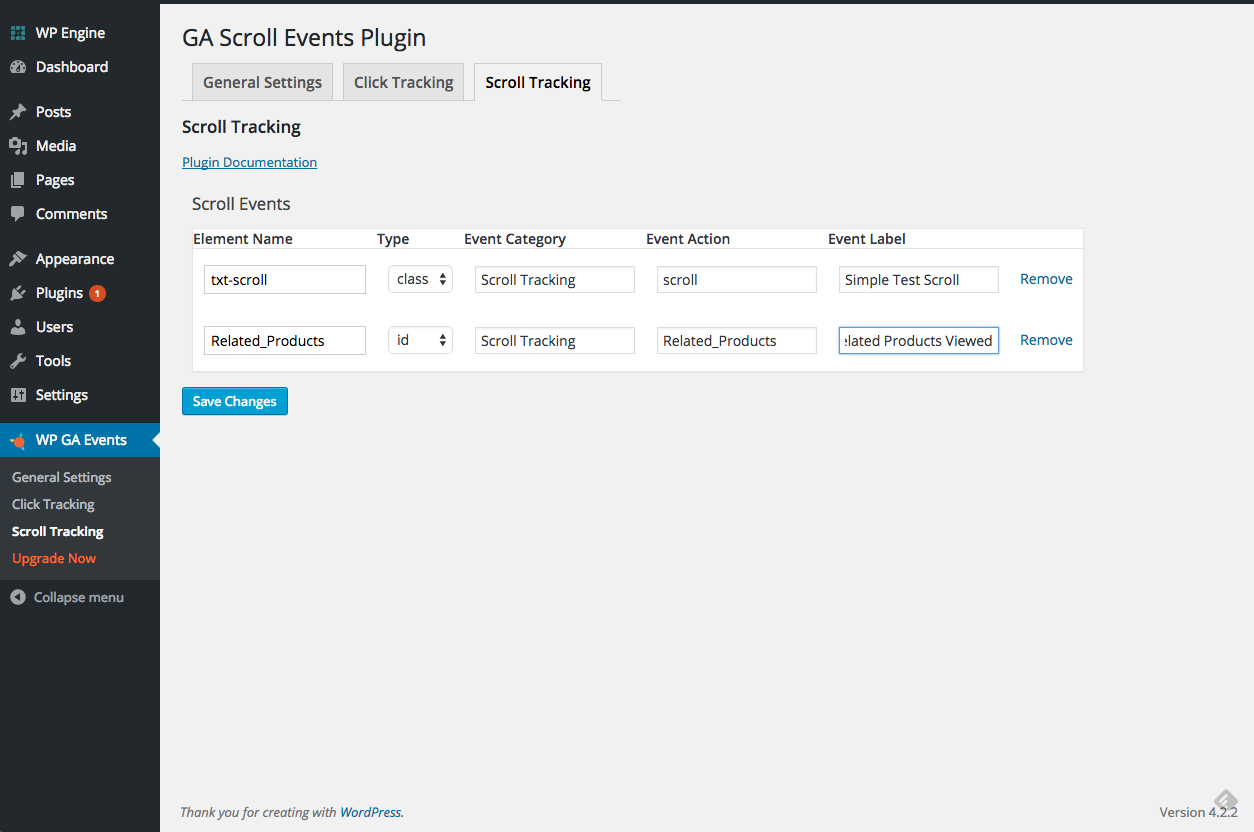Click the Upgrade Now sidebar link

tap(54, 558)
